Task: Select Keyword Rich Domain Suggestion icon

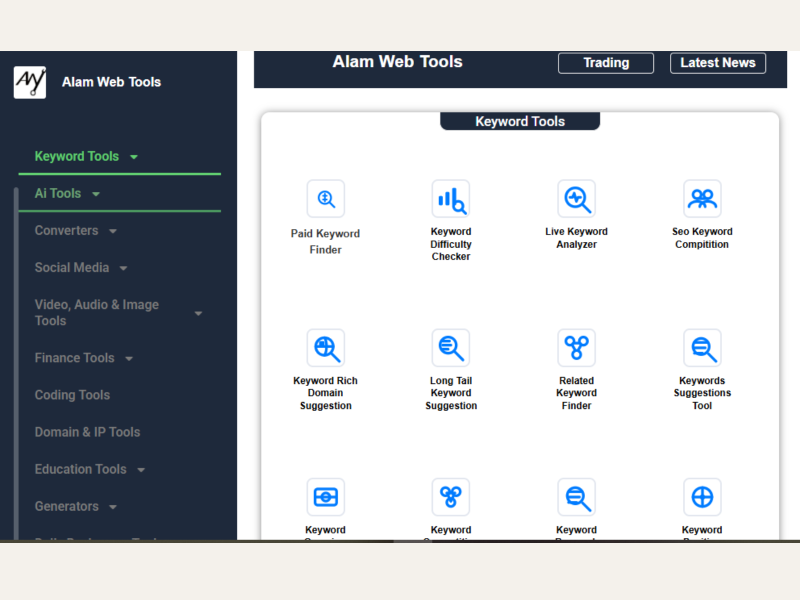Action: [x=326, y=348]
